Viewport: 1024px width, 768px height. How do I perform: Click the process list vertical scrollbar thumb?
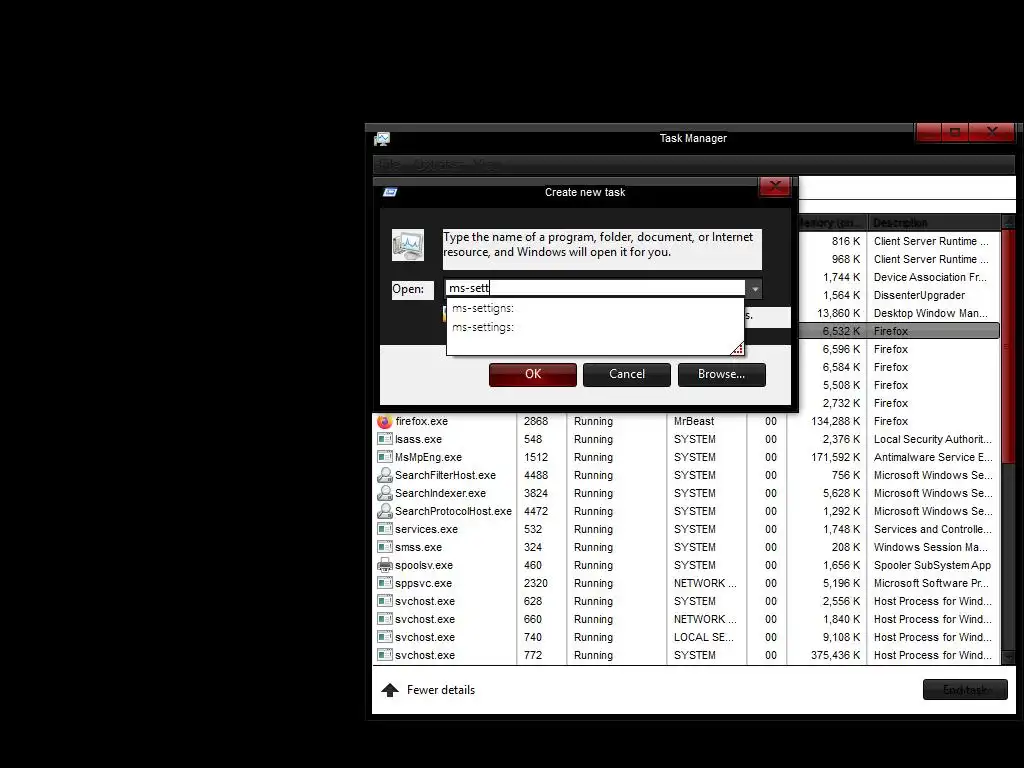click(1008, 346)
